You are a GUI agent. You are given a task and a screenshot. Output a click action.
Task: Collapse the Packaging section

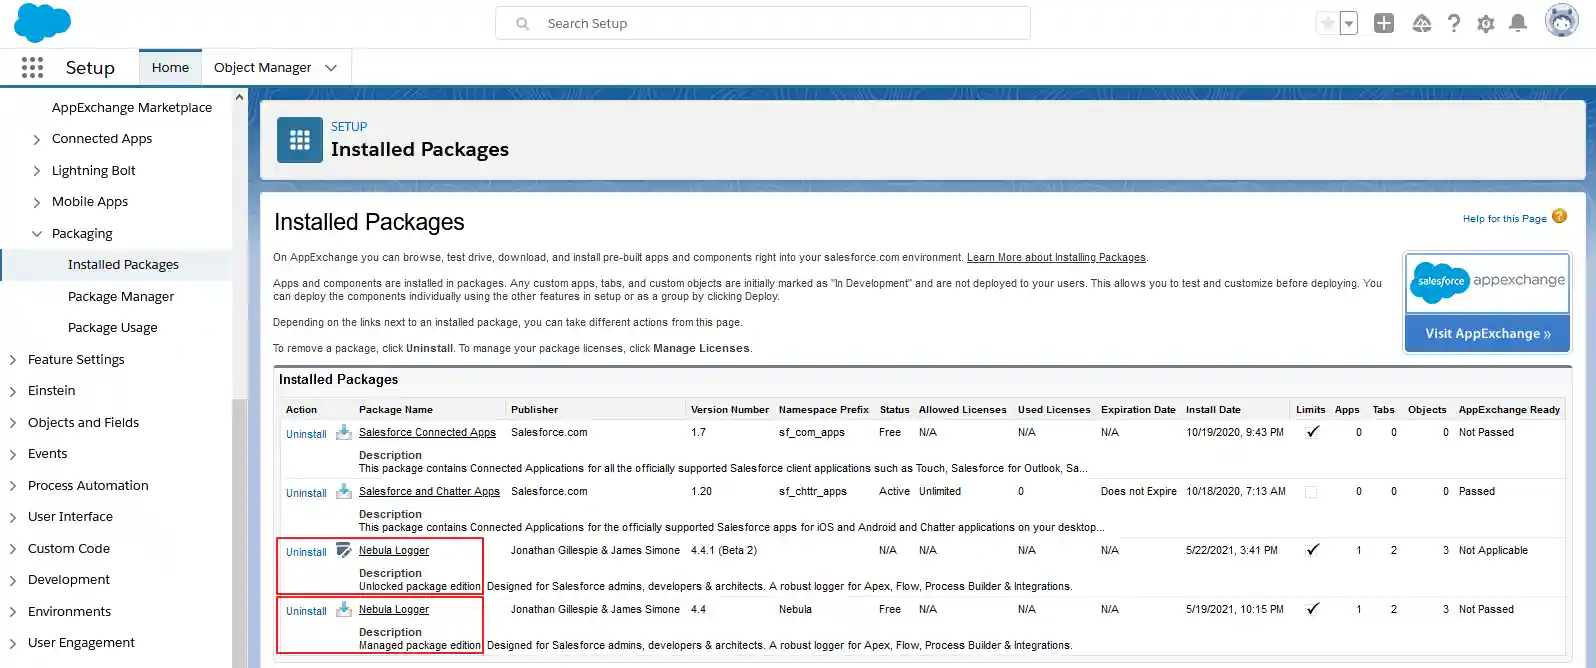pyautogui.click(x=37, y=234)
